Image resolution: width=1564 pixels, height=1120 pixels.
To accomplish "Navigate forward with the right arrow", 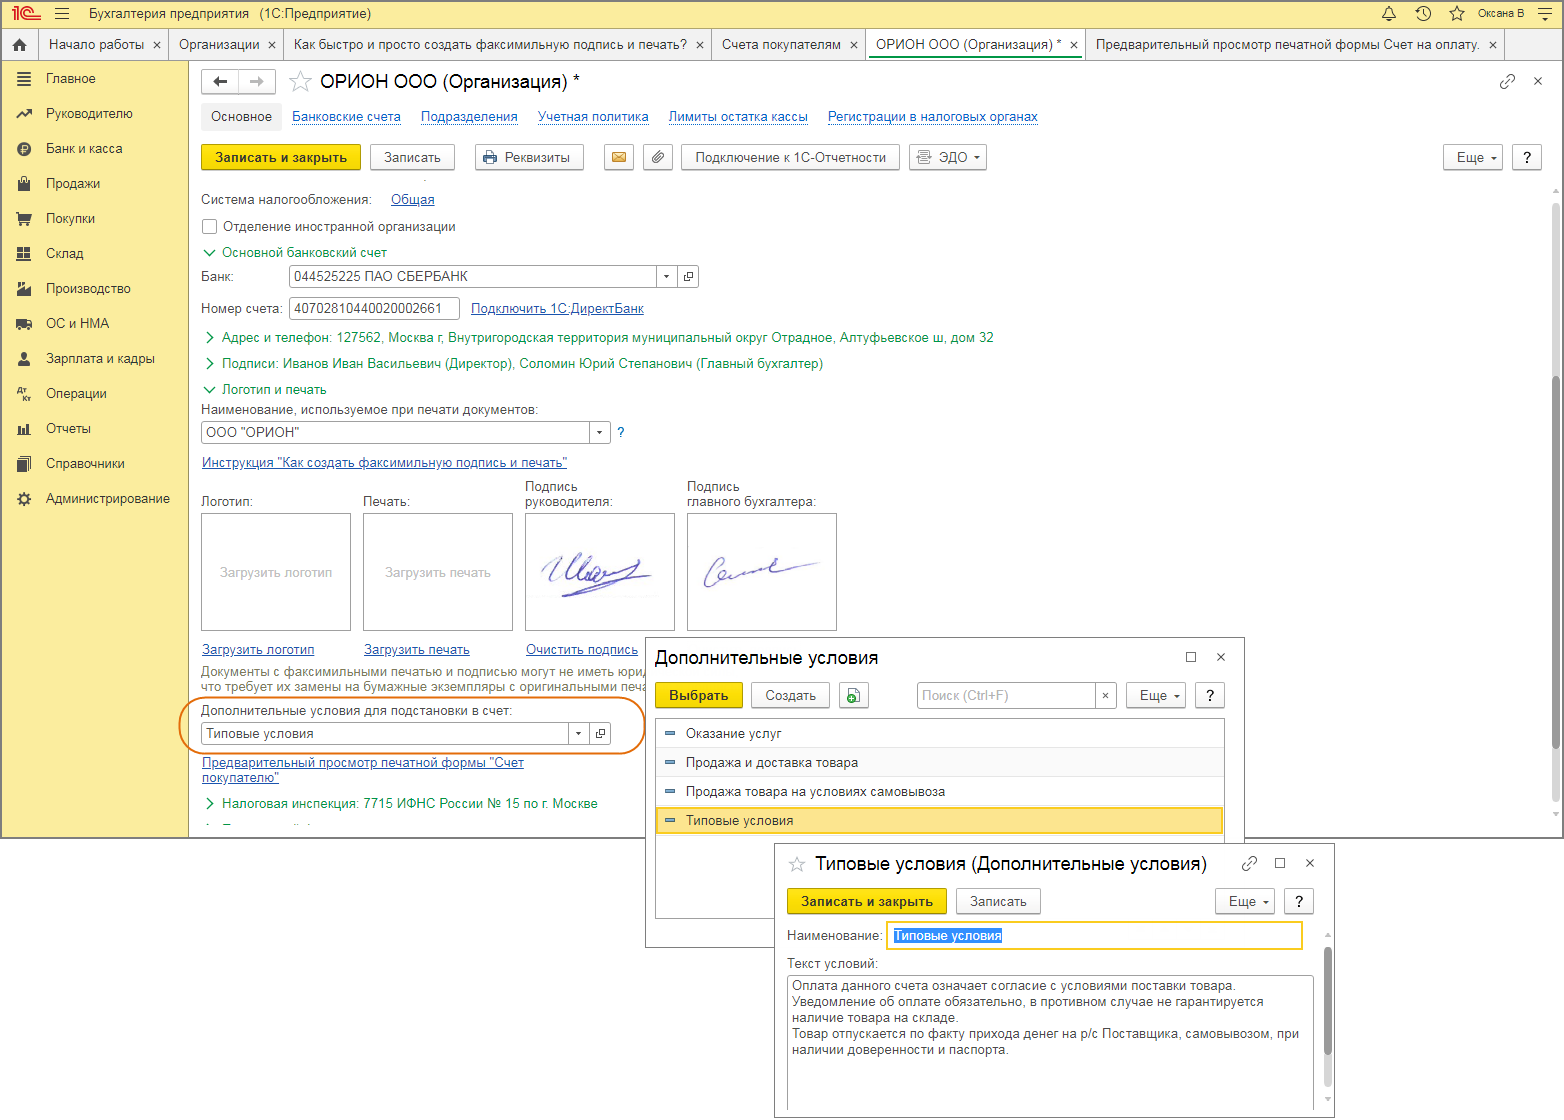I will coord(257,82).
